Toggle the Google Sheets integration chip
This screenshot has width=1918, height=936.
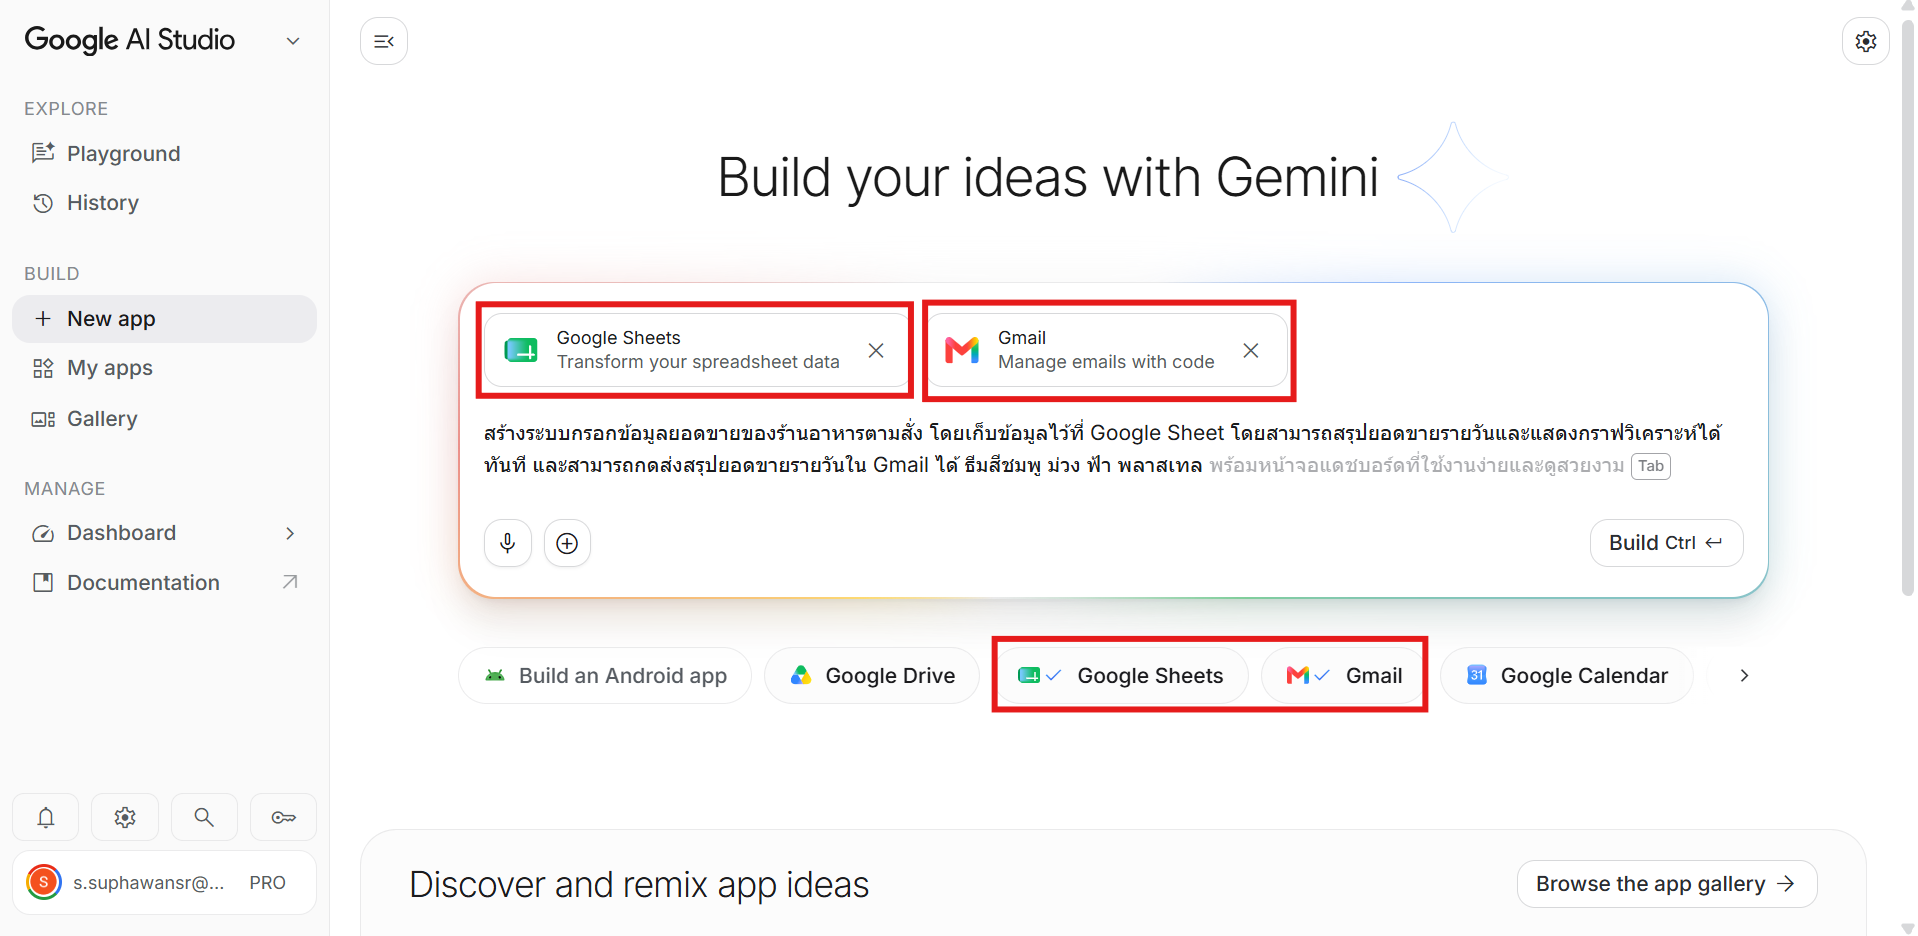tap(1122, 676)
